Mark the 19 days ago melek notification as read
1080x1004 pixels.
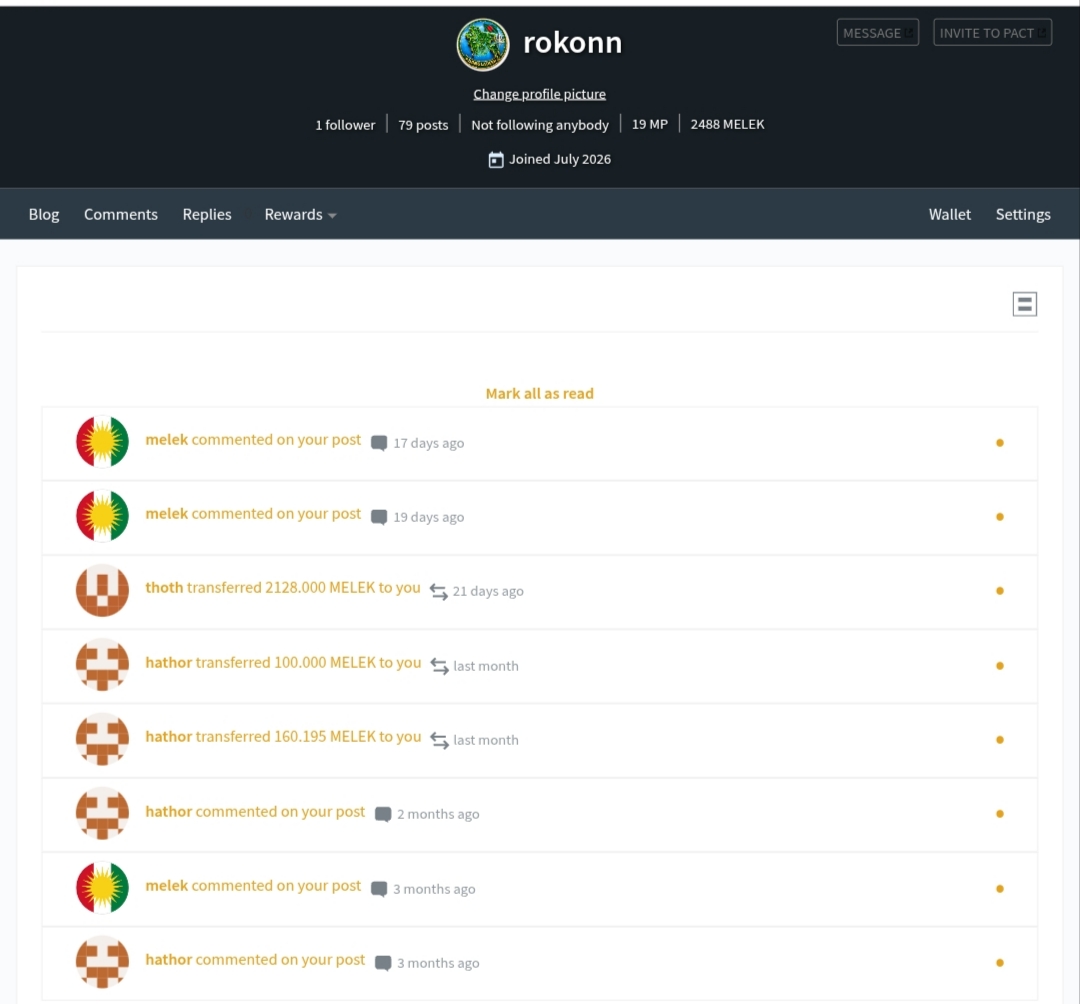click(999, 517)
